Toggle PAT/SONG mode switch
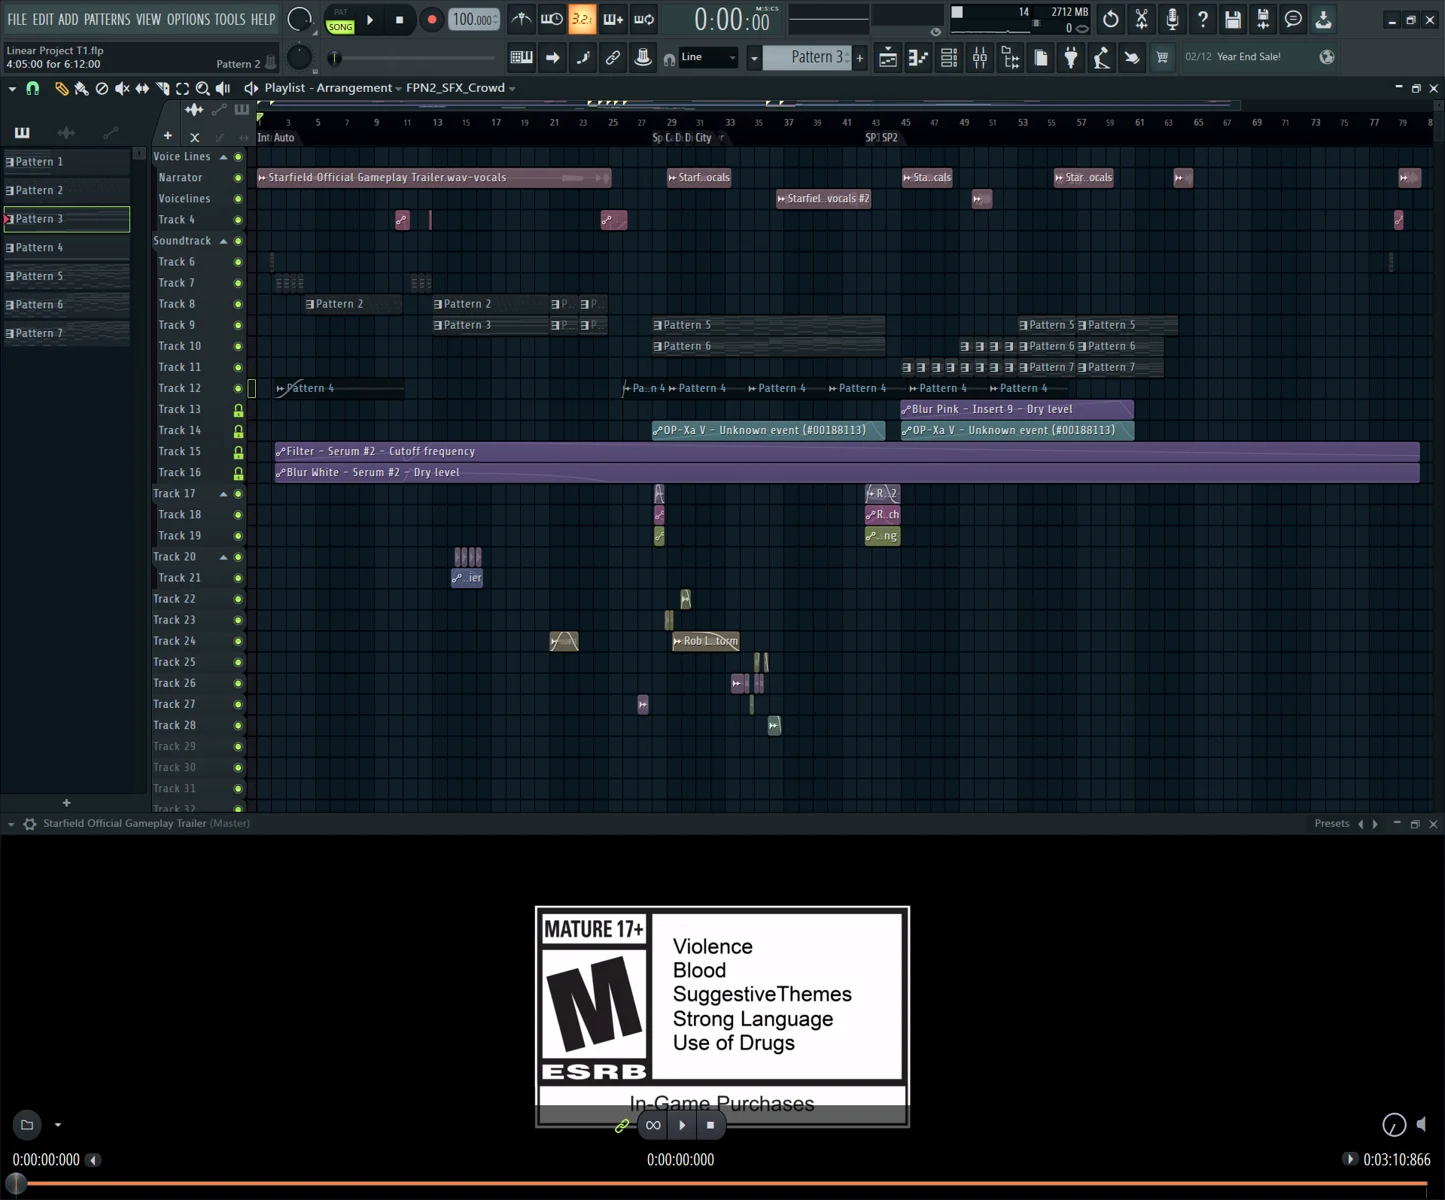The image size is (1445, 1200). click(x=341, y=19)
